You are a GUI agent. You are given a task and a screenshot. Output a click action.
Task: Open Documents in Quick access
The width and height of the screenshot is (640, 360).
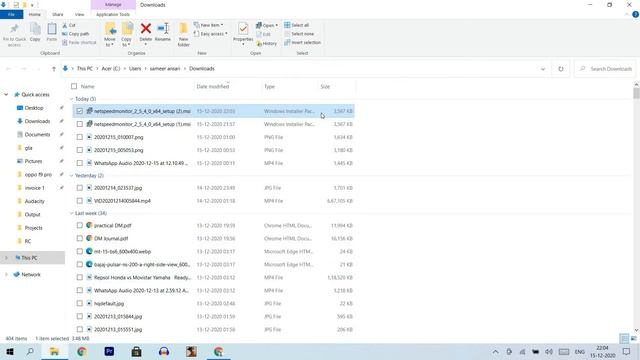click(38, 135)
